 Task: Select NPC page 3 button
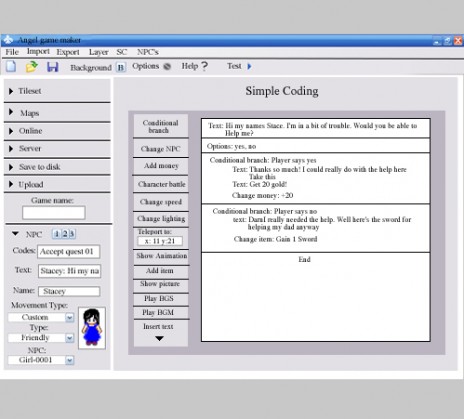point(72,234)
